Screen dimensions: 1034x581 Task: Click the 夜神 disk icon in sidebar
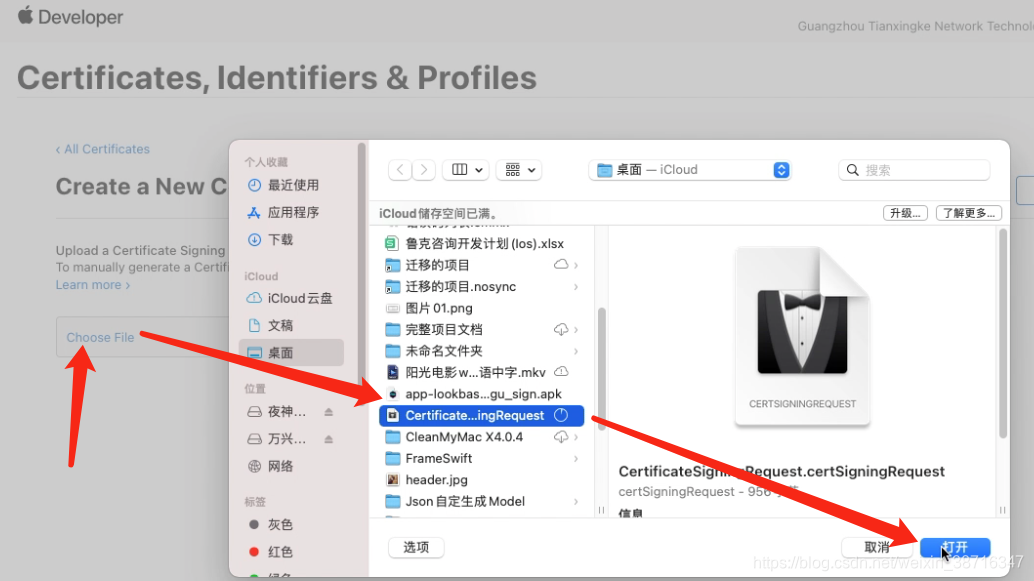coord(255,412)
